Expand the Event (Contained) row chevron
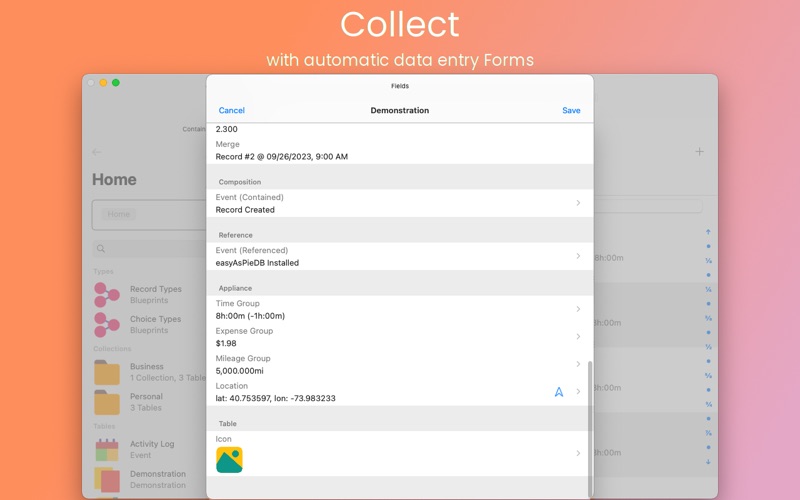The width and height of the screenshot is (800, 500). pyautogui.click(x=578, y=203)
